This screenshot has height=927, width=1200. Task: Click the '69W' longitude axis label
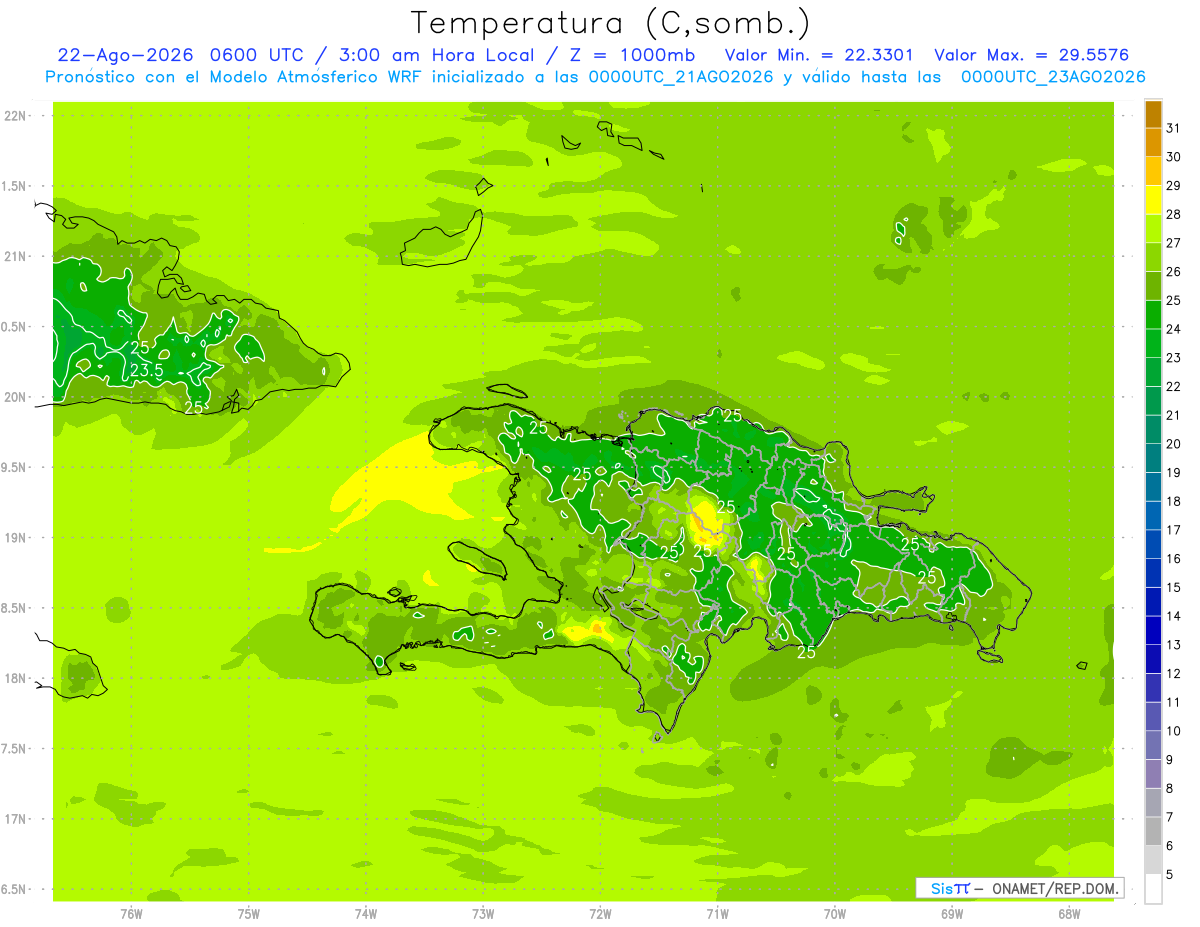coord(952,914)
